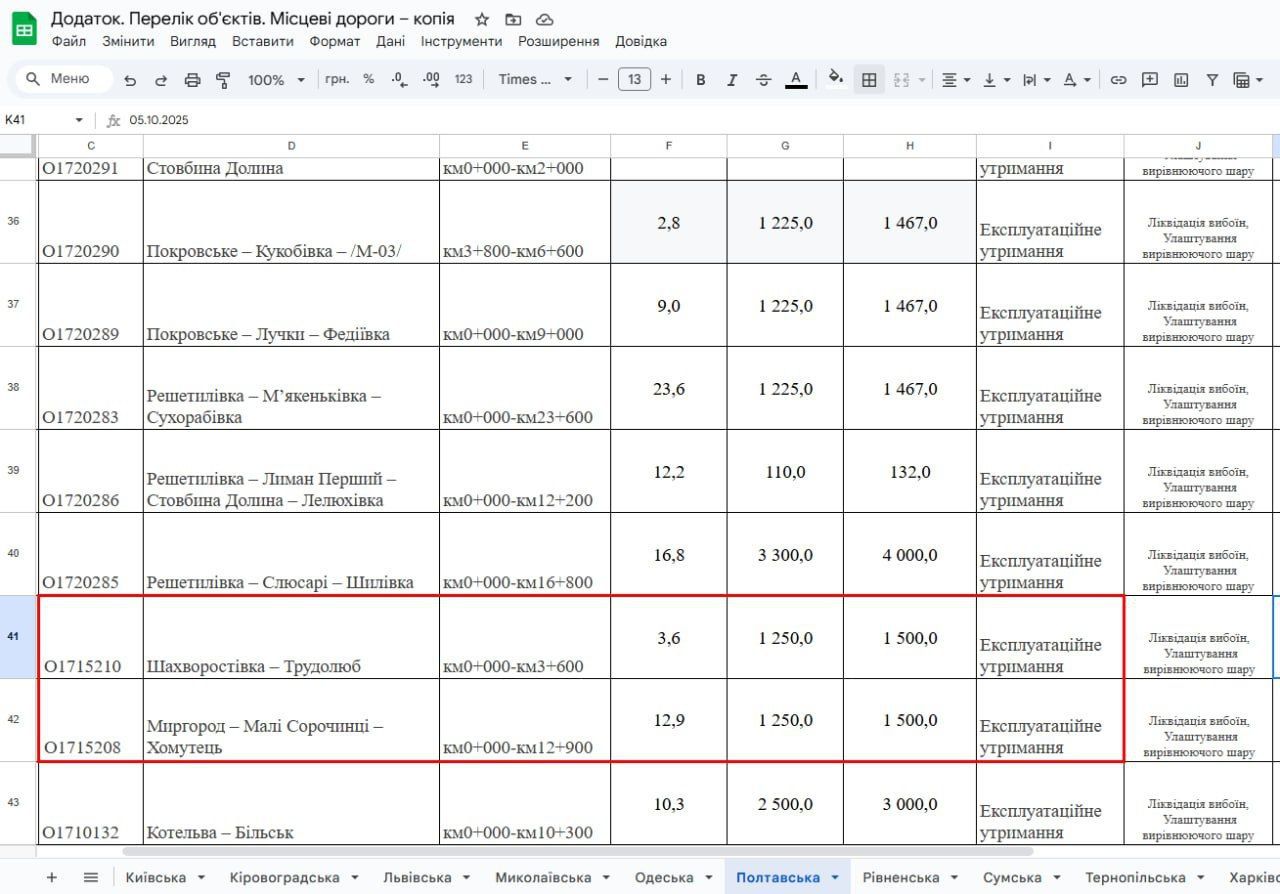Viewport: 1280px width, 894px height.
Task: Open the 100% zoom dropdown
Action: tap(276, 80)
